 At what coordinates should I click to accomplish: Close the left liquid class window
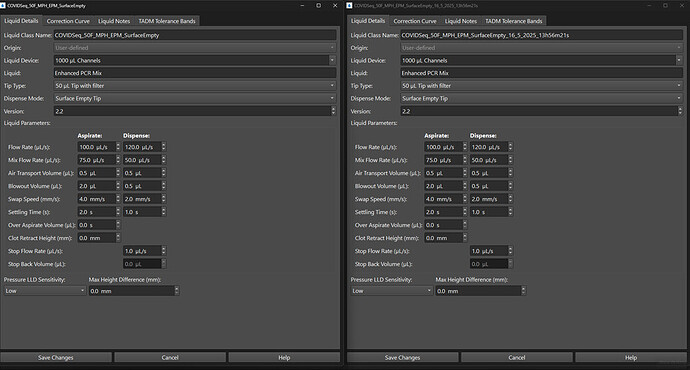[335, 5]
